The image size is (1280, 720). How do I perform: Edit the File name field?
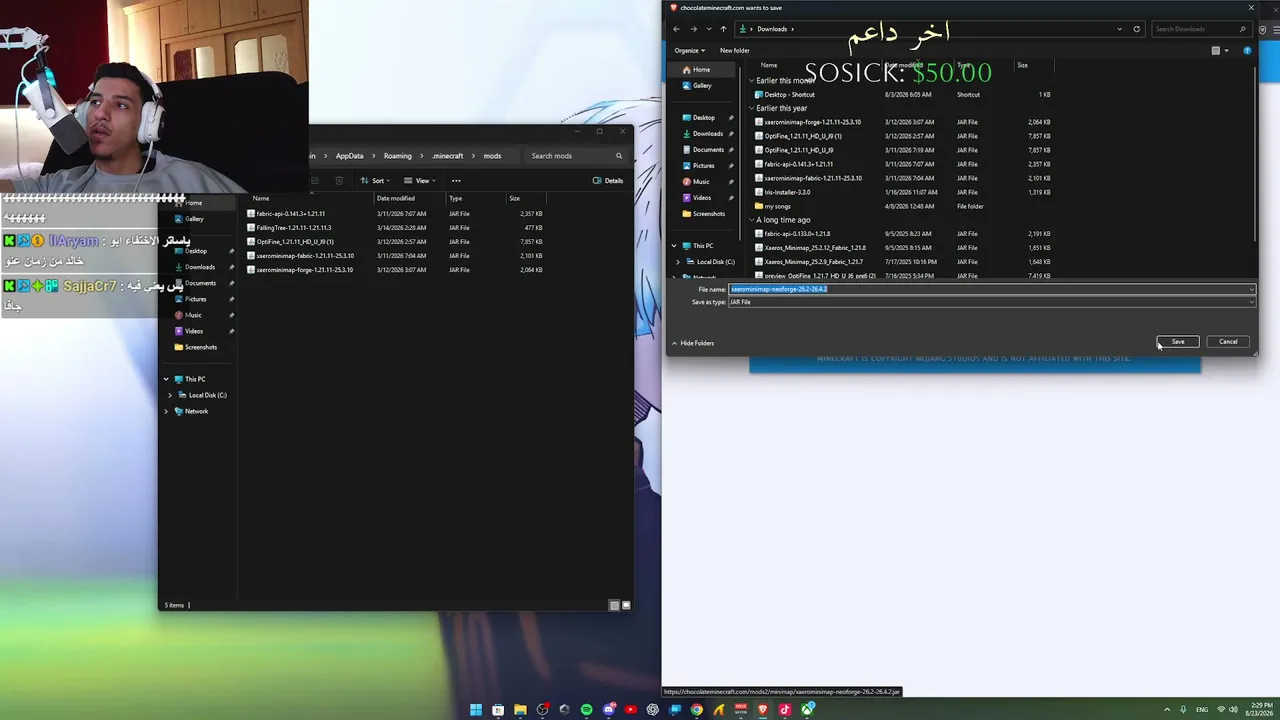[x=991, y=289]
